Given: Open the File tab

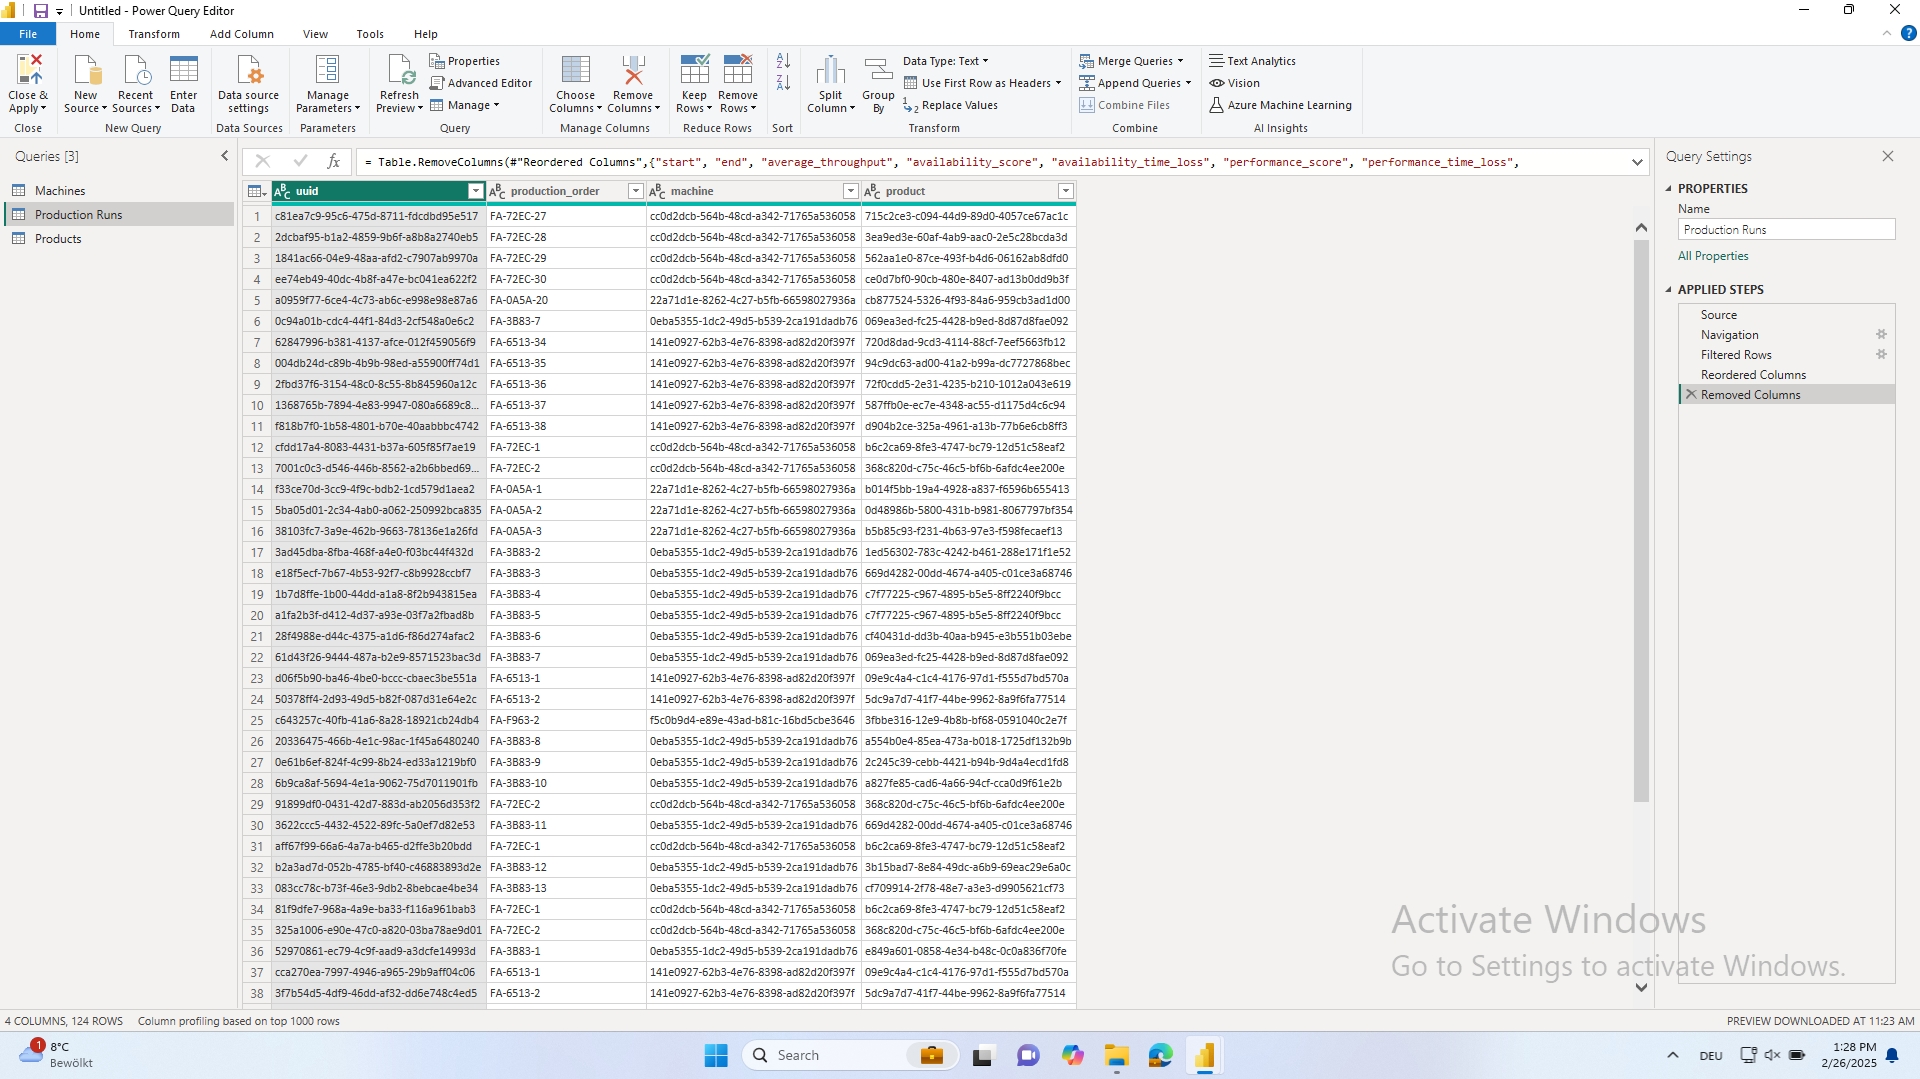Looking at the screenshot, I should (x=28, y=34).
